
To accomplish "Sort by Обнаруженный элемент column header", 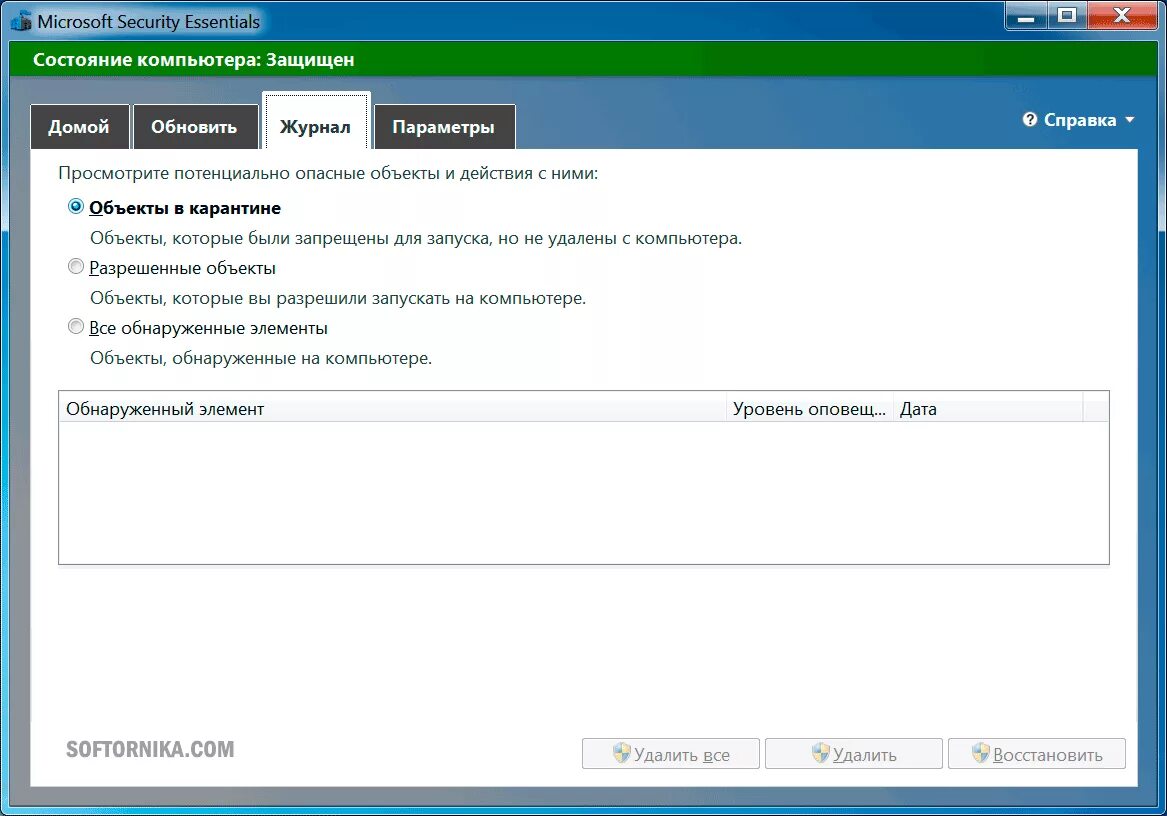I will pyautogui.click(x=392, y=409).
